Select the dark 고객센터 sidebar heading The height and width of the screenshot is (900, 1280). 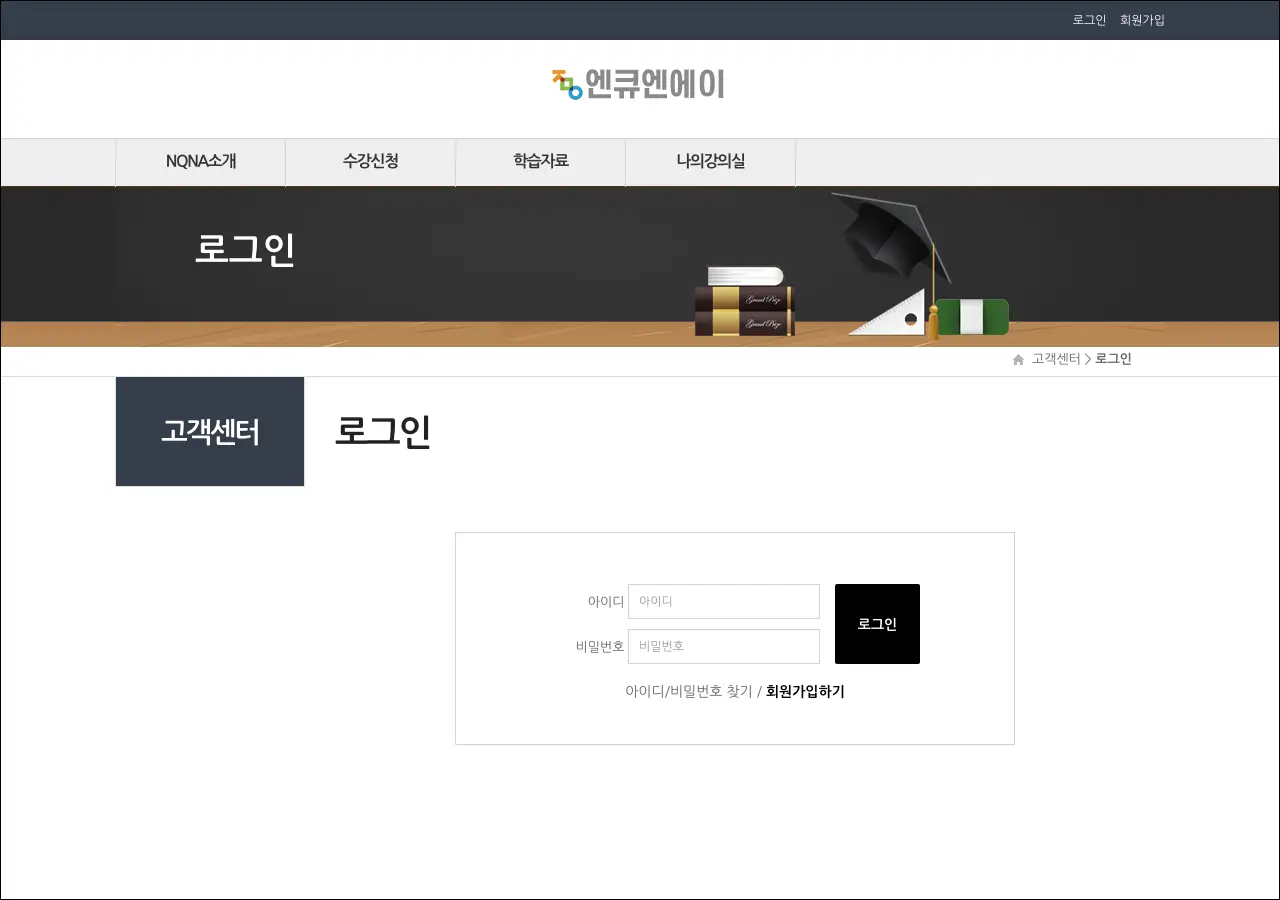coord(210,432)
